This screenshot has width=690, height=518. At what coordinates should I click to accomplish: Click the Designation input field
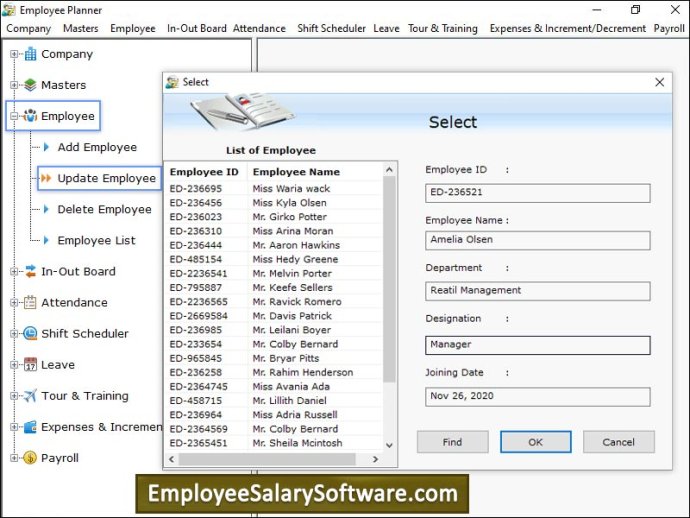537,345
